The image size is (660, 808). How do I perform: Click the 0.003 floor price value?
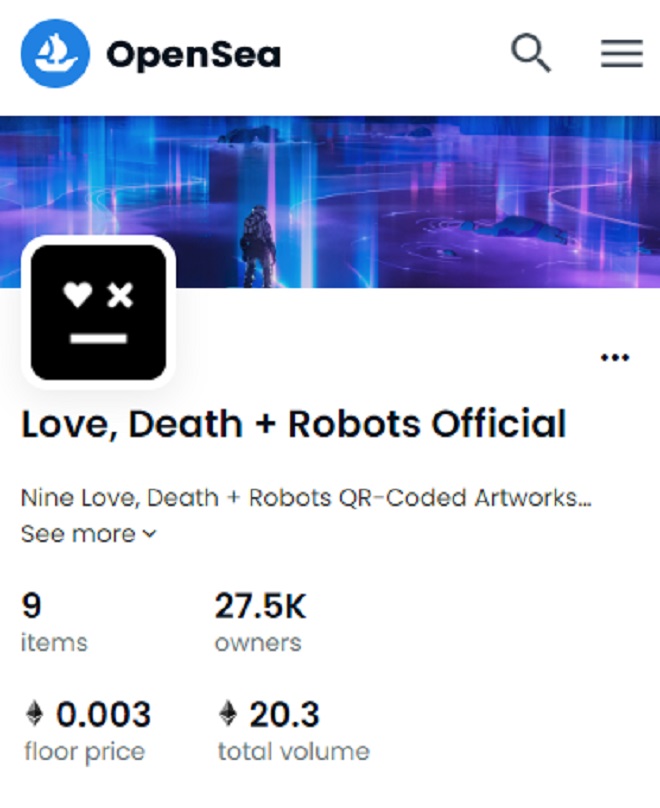pos(103,715)
